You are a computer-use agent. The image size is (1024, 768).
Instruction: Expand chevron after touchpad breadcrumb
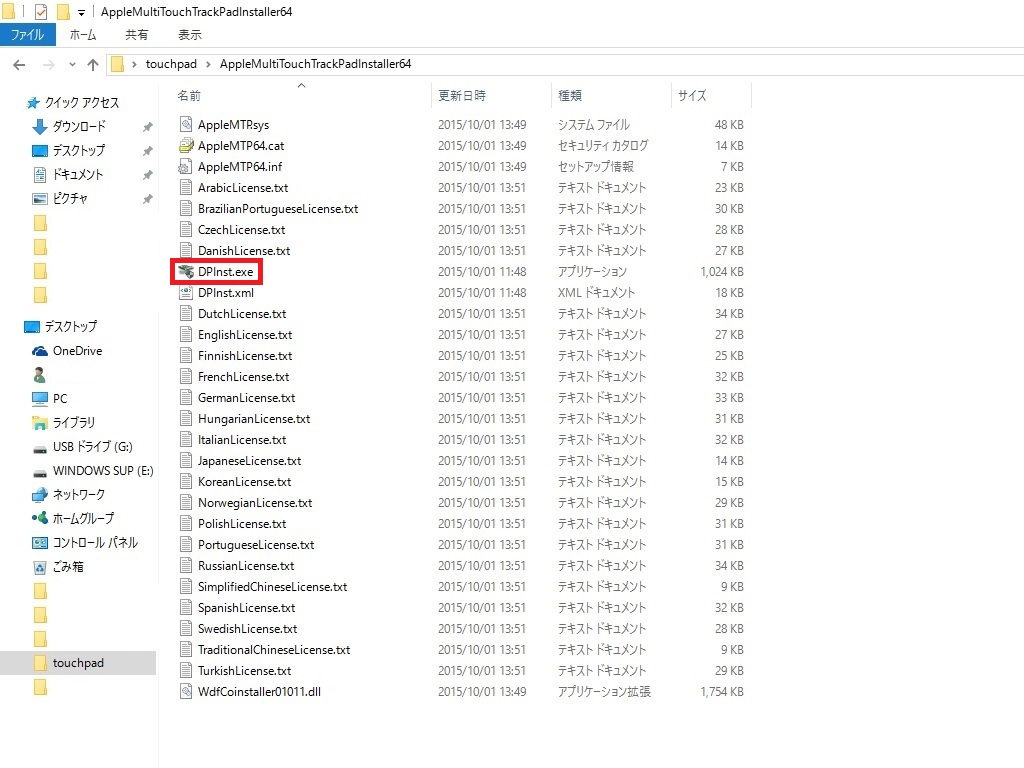coord(208,64)
